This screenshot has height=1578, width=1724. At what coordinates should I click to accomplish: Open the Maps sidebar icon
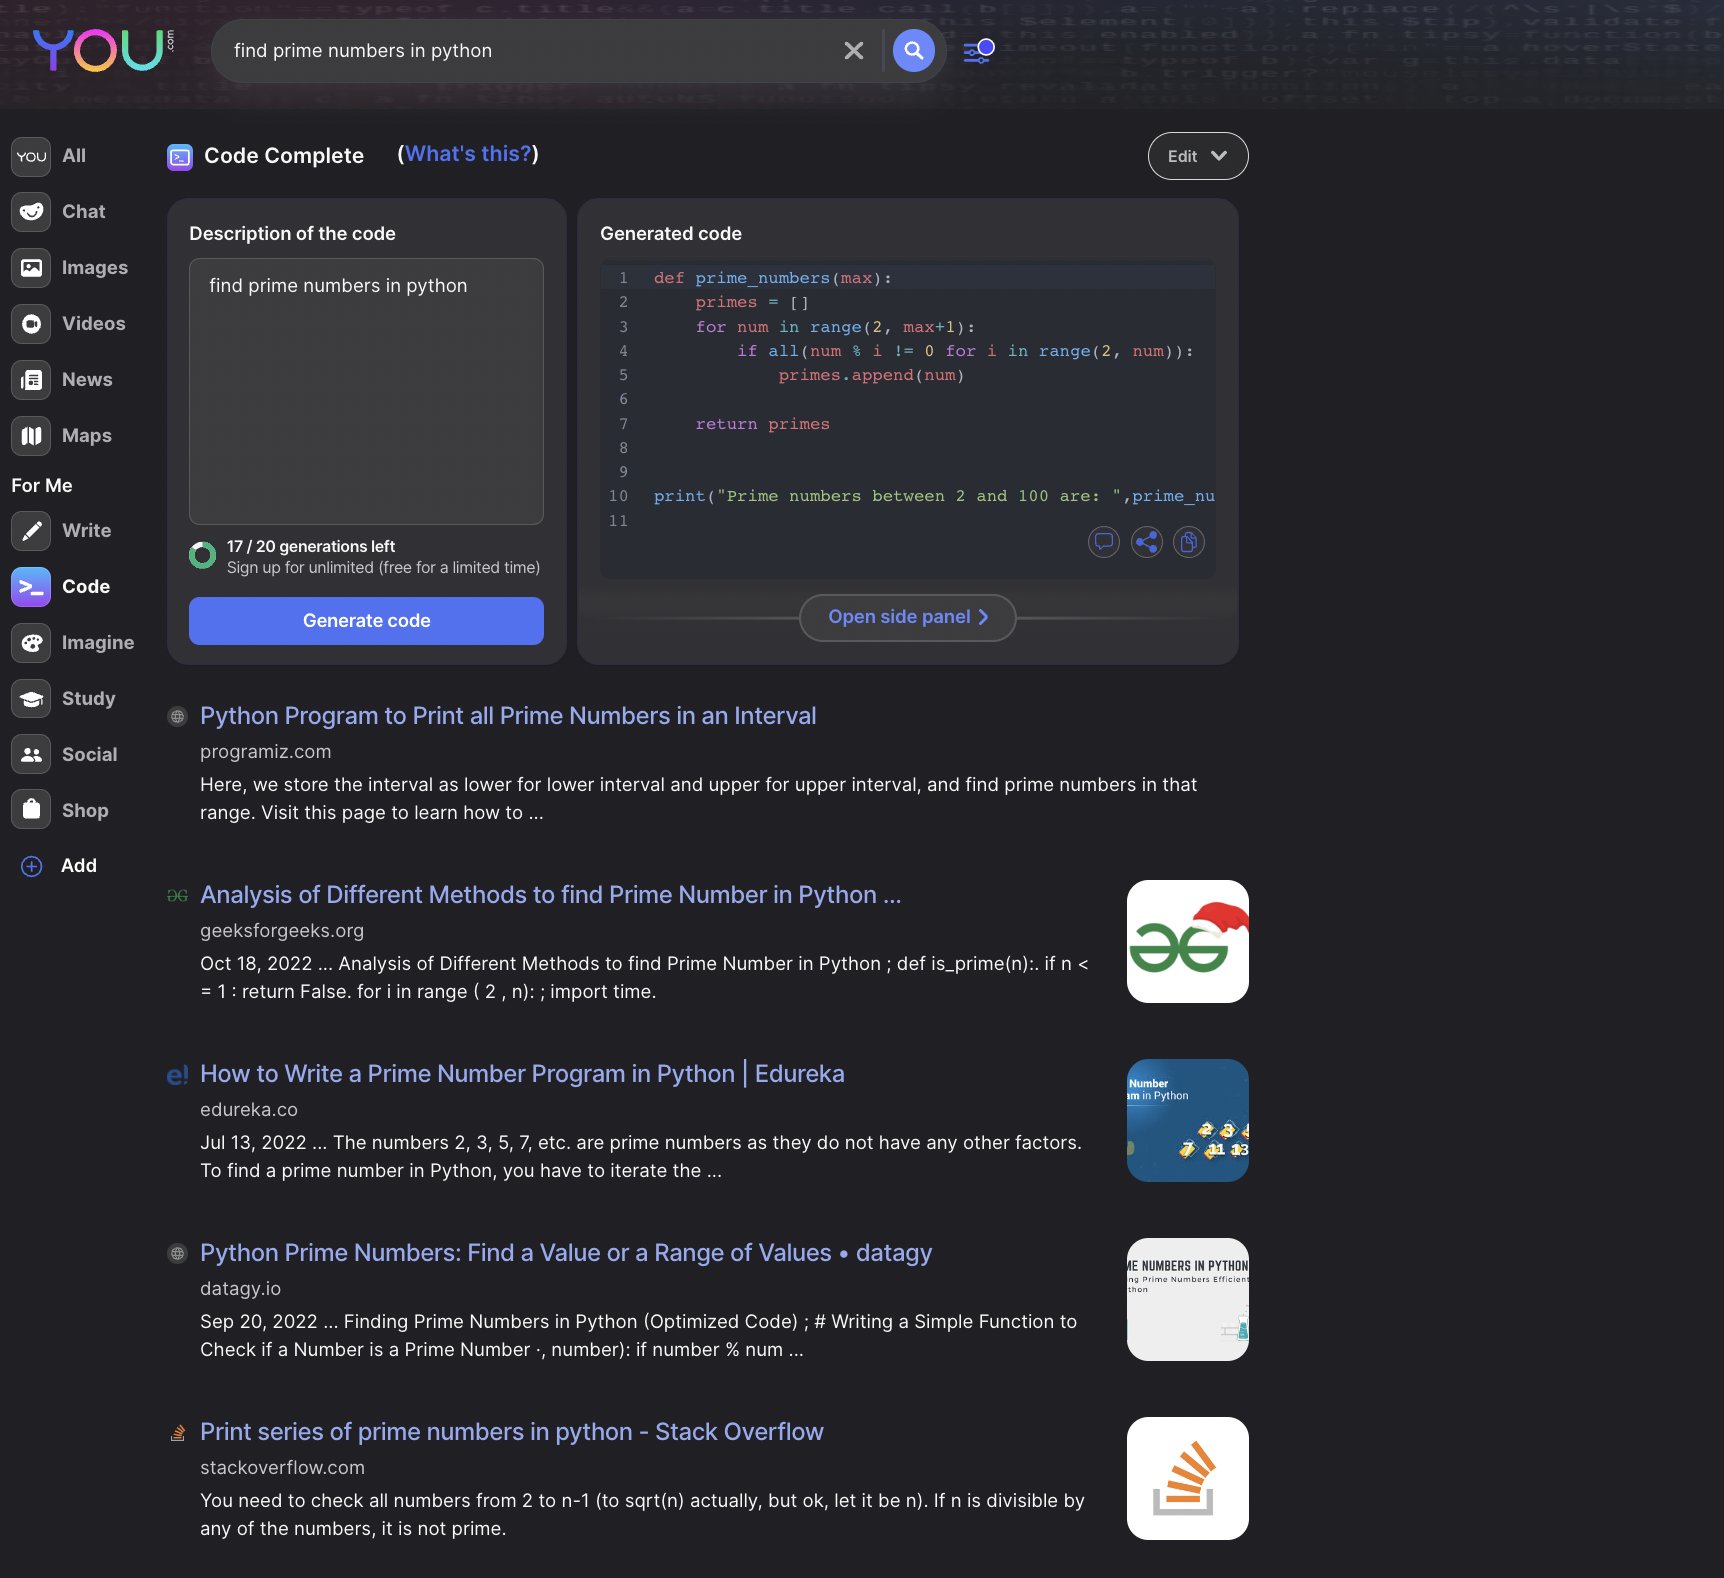coord(31,436)
